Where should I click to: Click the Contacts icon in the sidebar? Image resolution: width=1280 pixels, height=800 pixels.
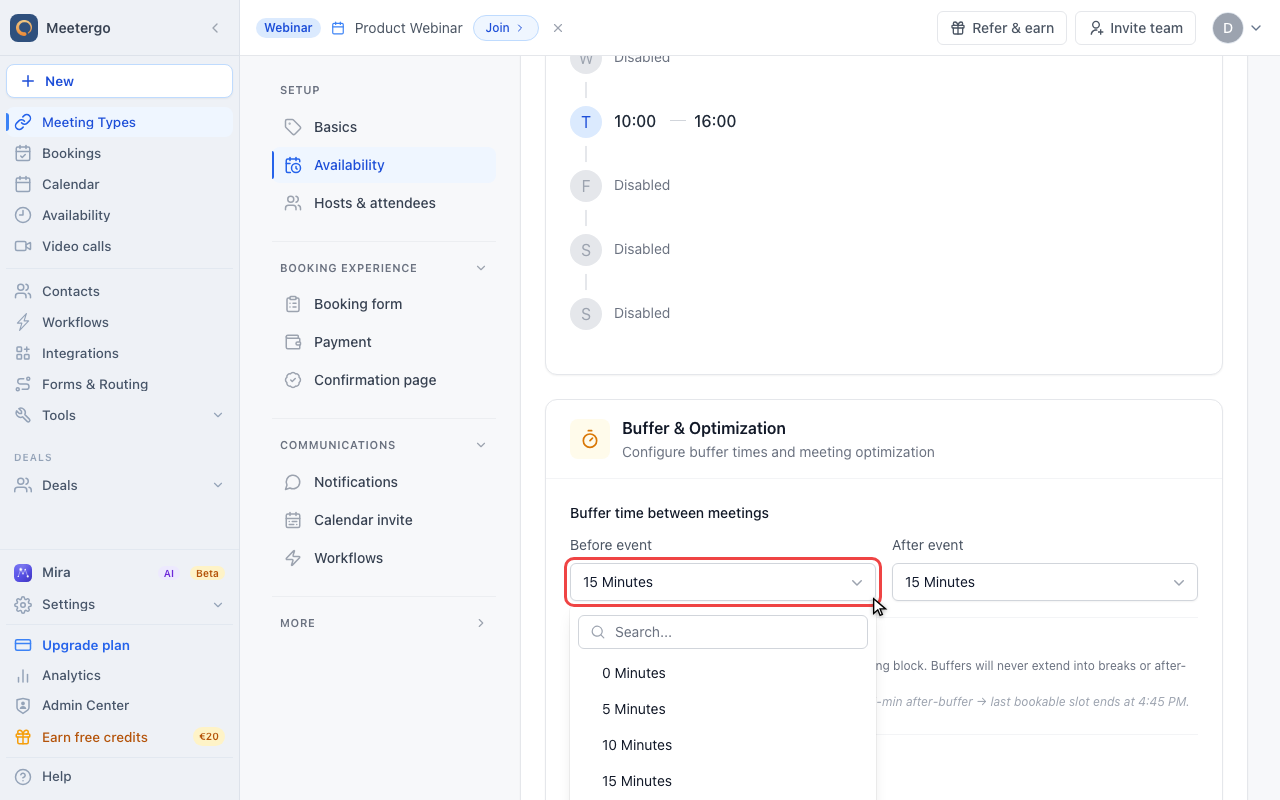pos(23,291)
